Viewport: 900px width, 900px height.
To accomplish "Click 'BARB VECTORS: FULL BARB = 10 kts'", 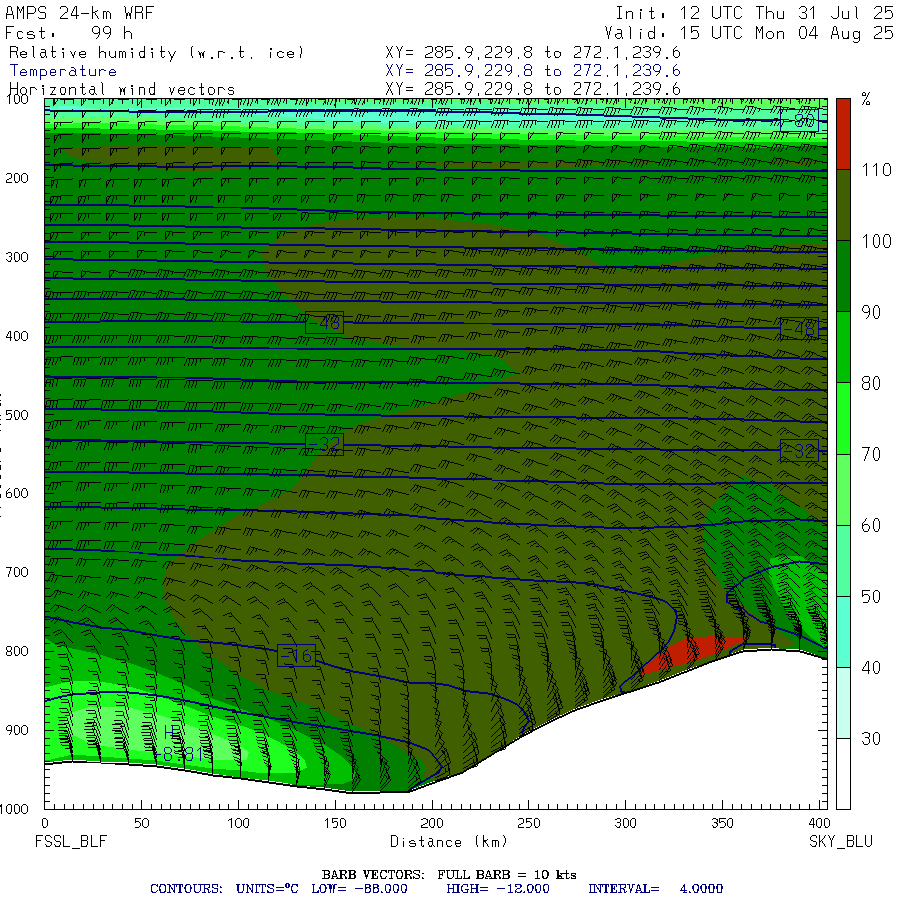I will 449,874.
